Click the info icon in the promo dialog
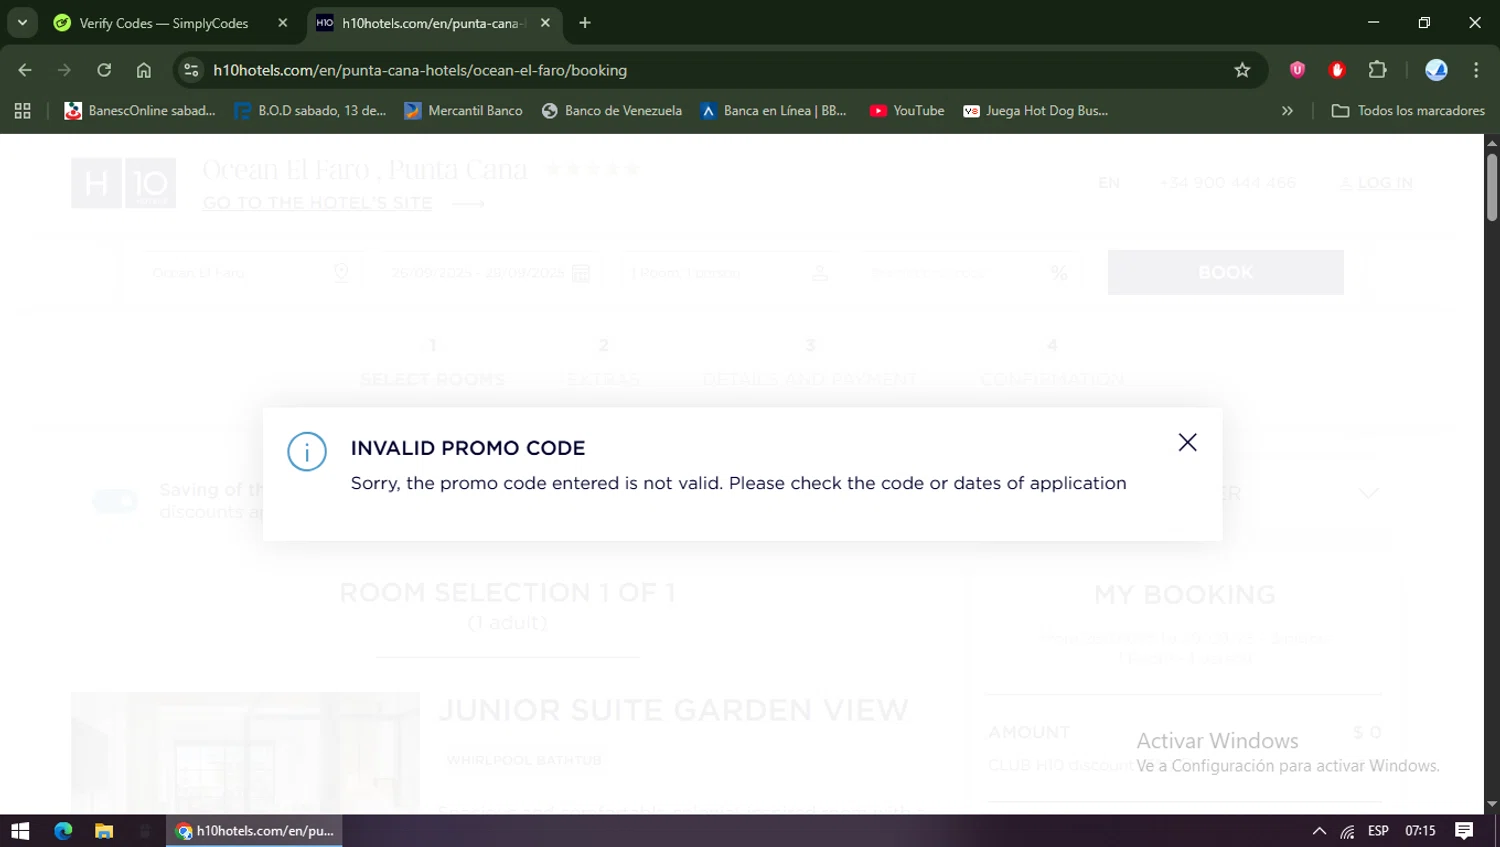This screenshot has width=1500, height=847. [x=307, y=452]
